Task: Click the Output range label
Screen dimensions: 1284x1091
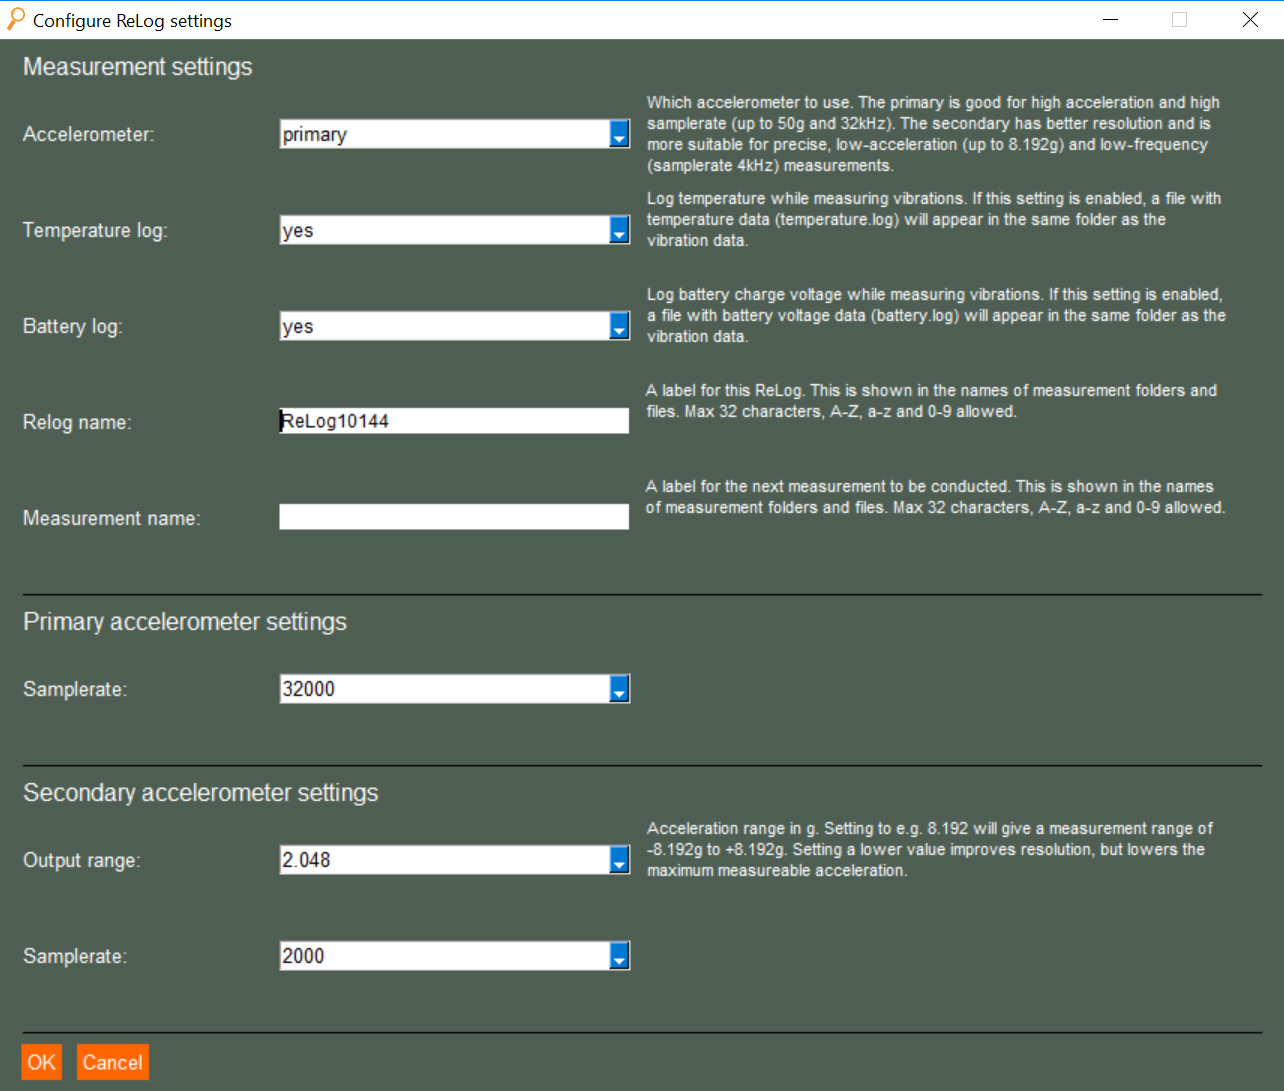Action: pos(82,860)
